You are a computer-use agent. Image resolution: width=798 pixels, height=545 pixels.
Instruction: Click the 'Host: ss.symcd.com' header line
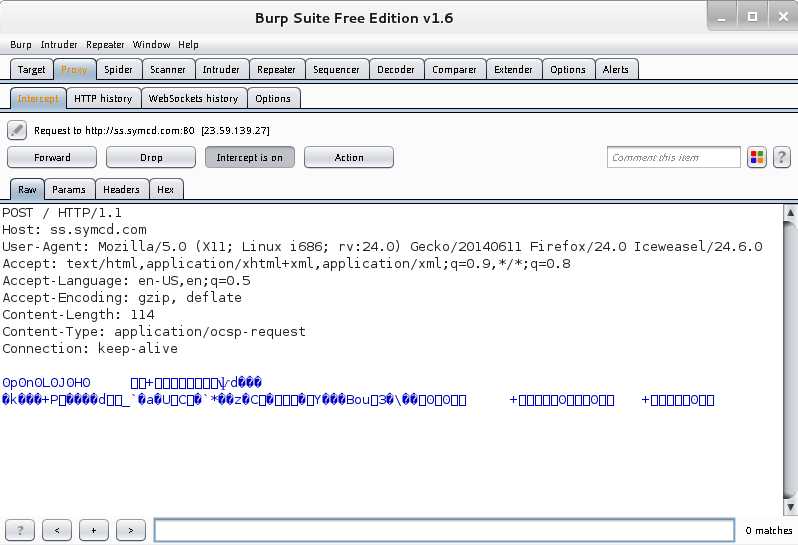point(74,230)
